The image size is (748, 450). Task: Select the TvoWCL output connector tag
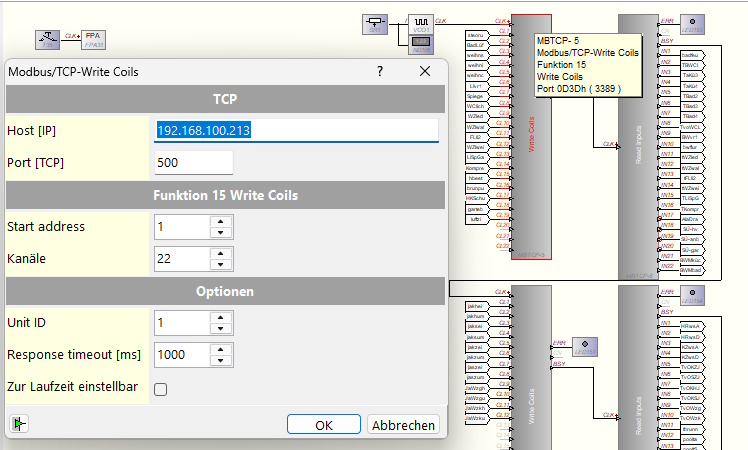692,127
